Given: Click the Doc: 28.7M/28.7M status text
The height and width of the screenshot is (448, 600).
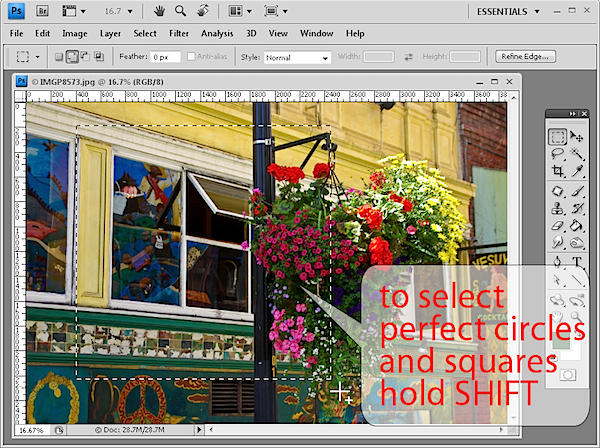Looking at the screenshot, I should [x=129, y=430].
